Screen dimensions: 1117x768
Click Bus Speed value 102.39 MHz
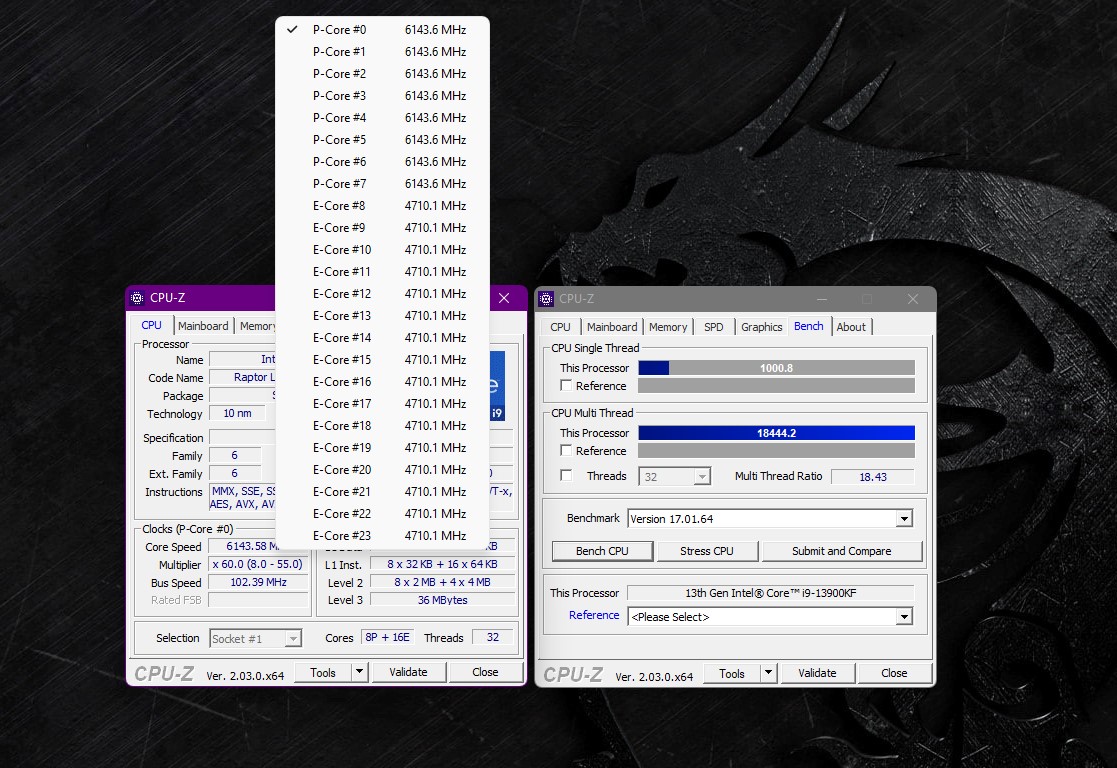click(258, 582)
